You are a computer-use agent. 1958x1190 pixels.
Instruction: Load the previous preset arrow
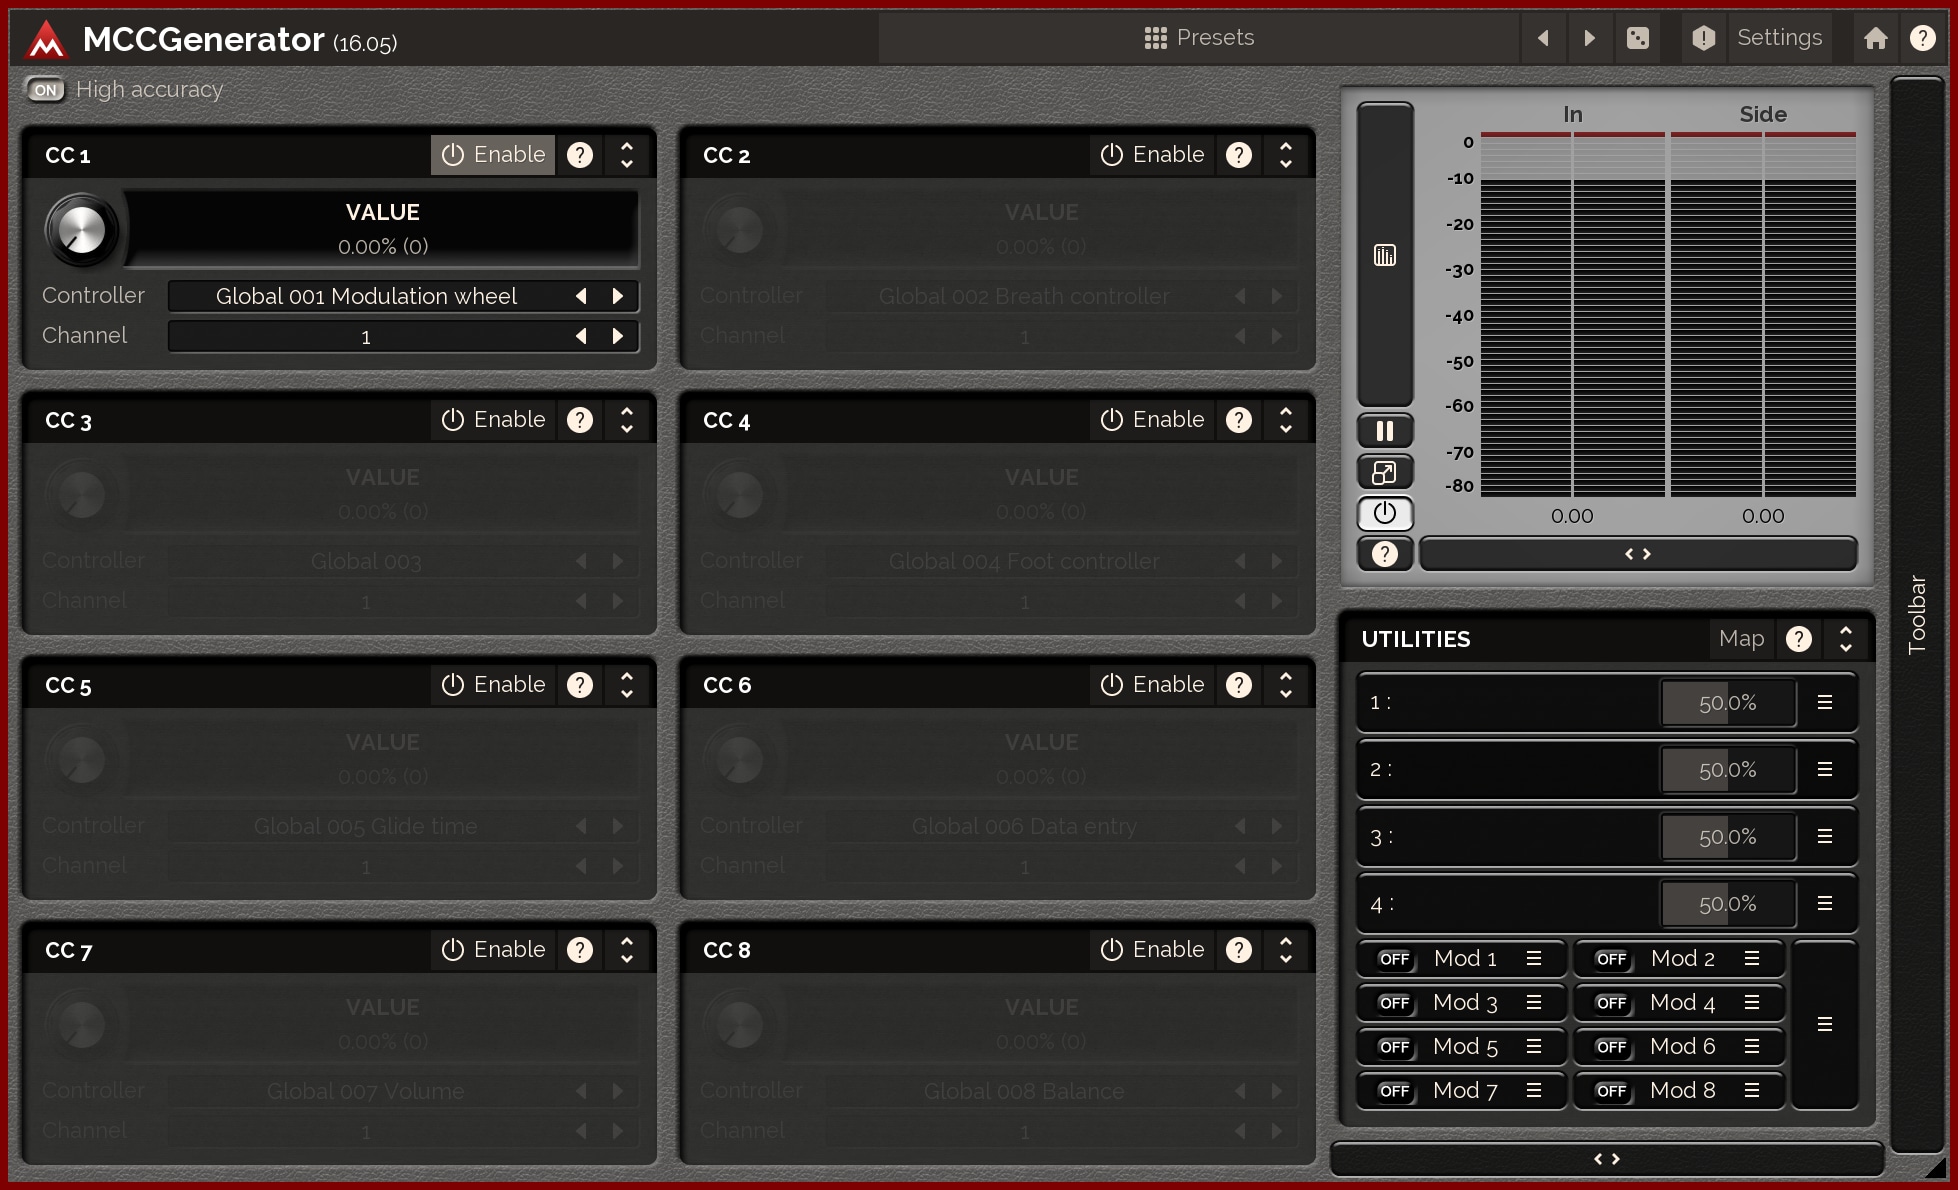tap(1543, 38)
